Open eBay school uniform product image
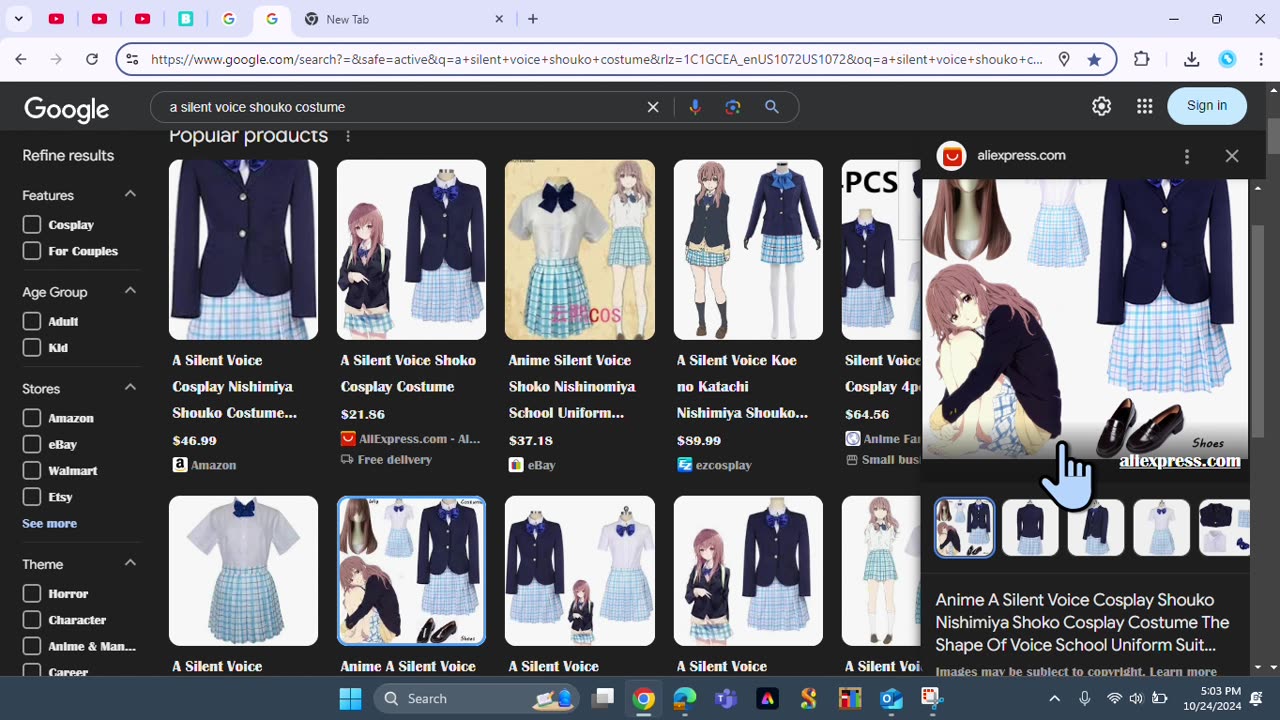 click(x=580, y=250)
